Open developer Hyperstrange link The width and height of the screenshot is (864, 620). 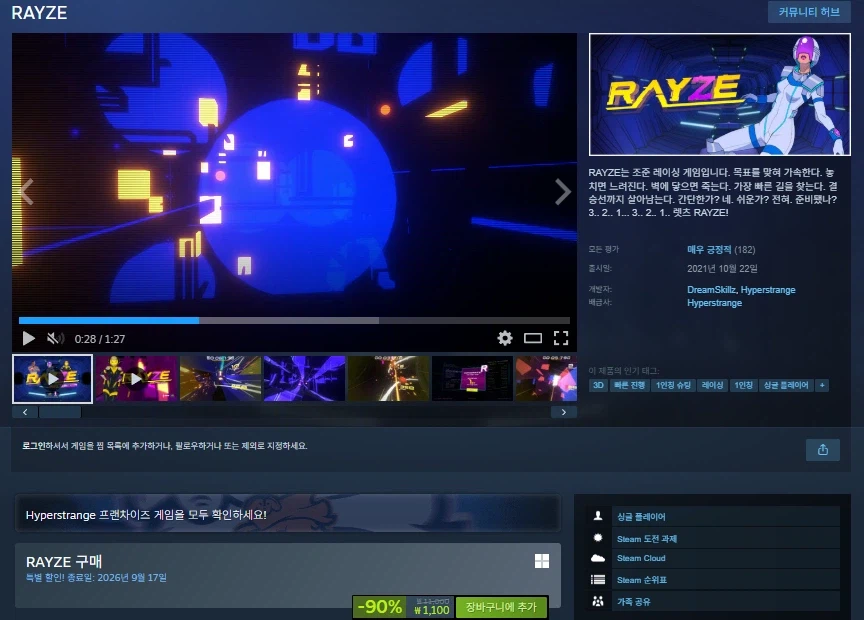coord(768,289)
